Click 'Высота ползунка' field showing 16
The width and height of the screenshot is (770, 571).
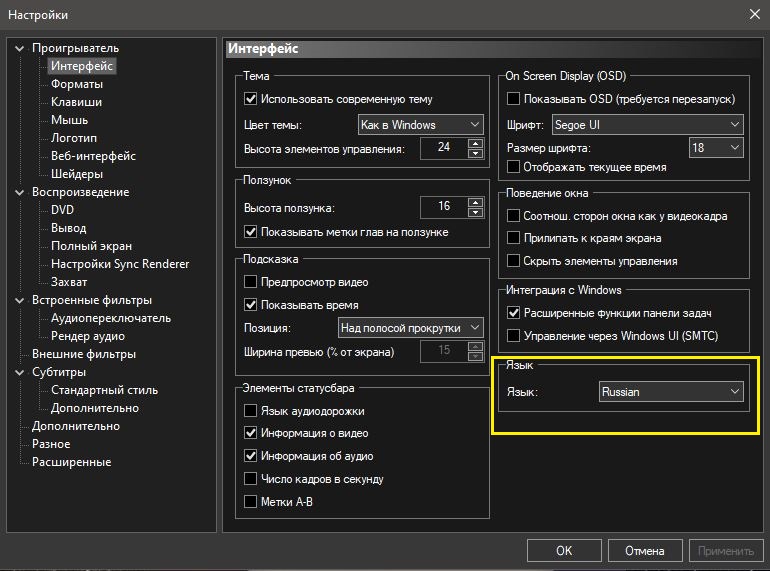[444, 207]
